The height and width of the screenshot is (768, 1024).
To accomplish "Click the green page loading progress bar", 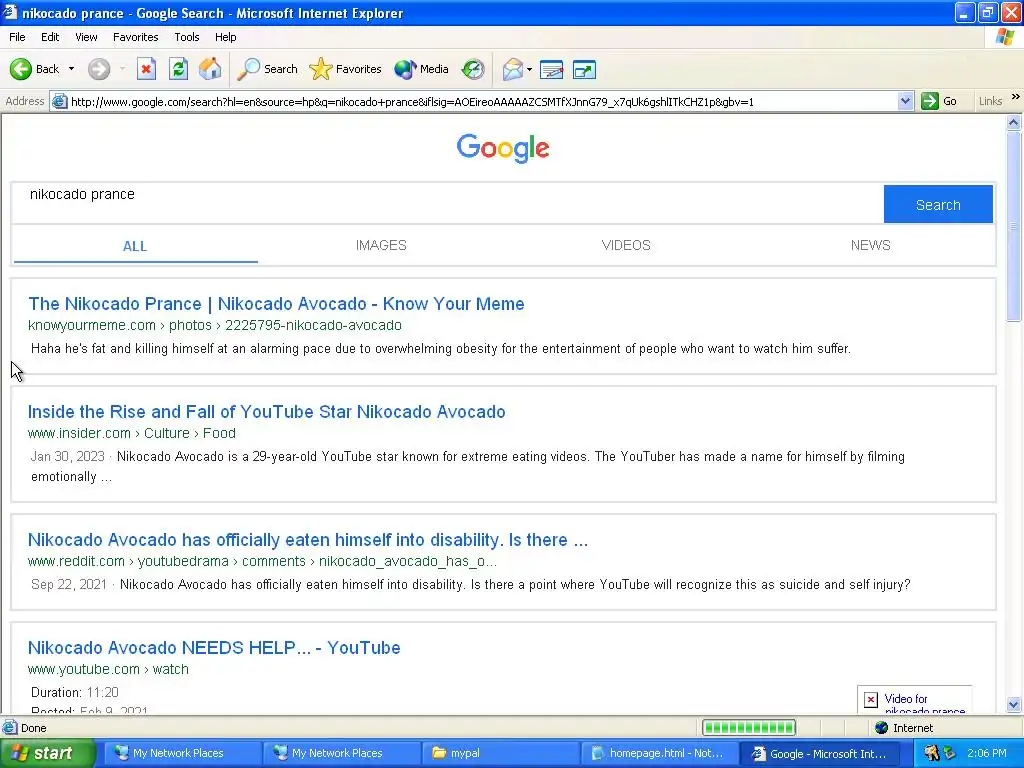I will coord(748,728).
